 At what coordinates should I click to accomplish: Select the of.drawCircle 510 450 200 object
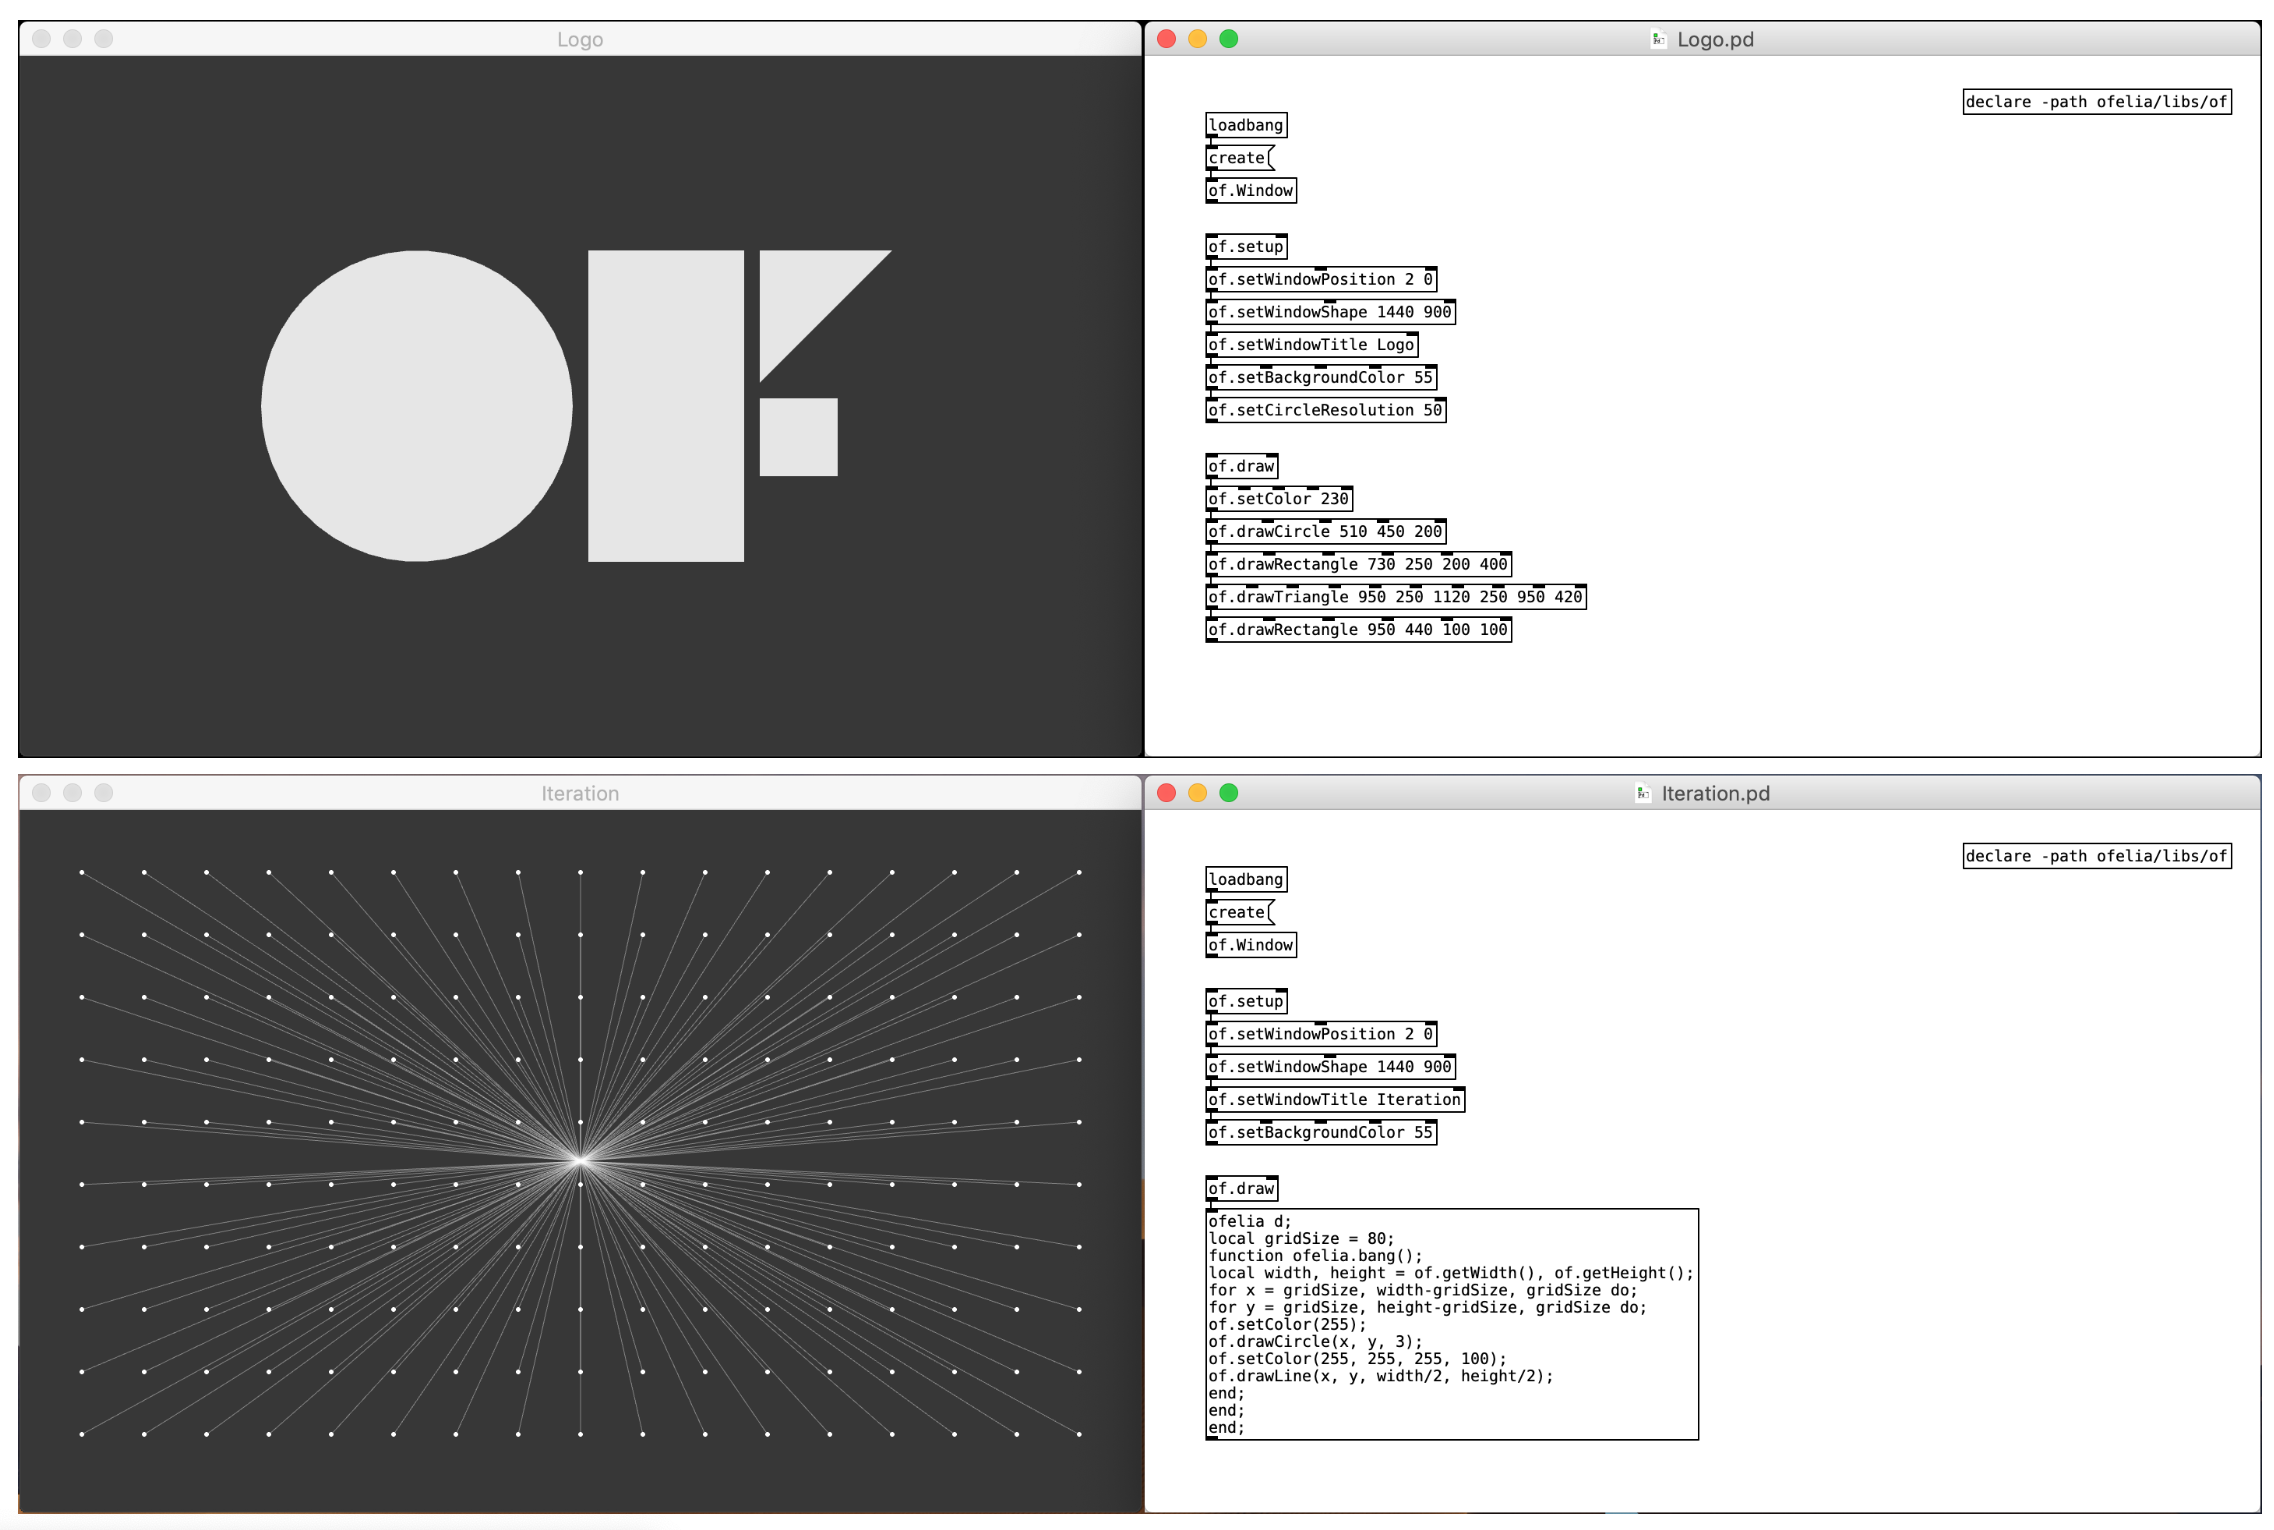[x=1326, y=532]
